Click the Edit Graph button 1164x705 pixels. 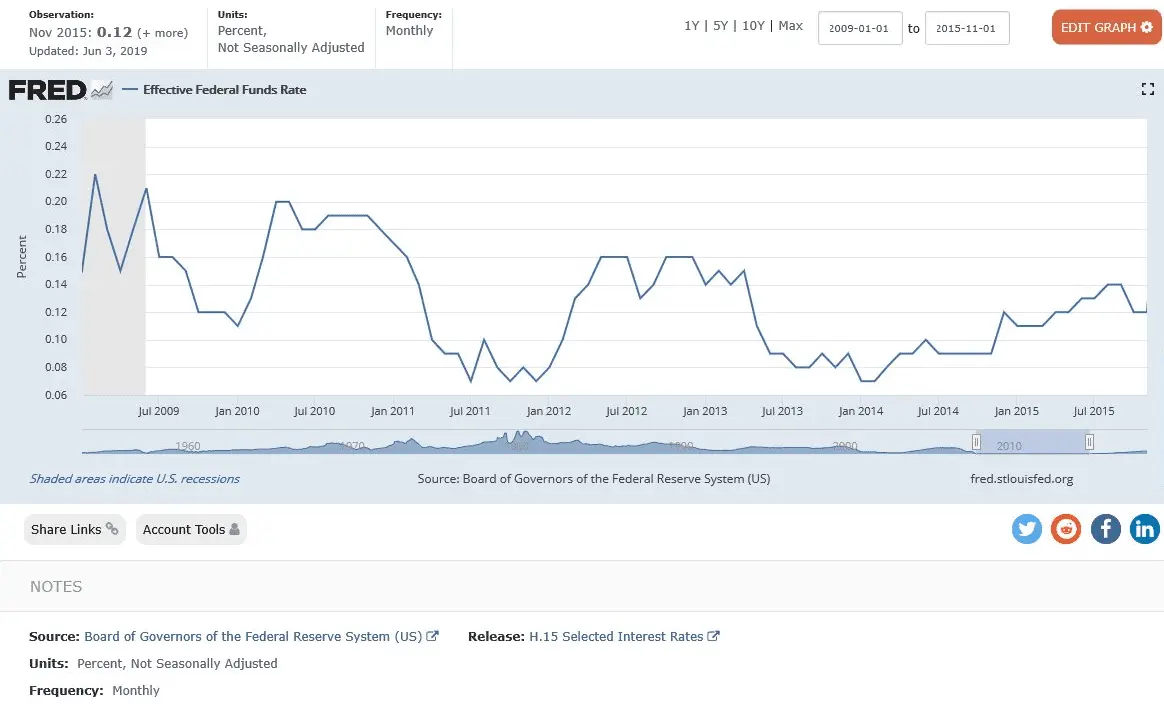(x=1105, y=27)
